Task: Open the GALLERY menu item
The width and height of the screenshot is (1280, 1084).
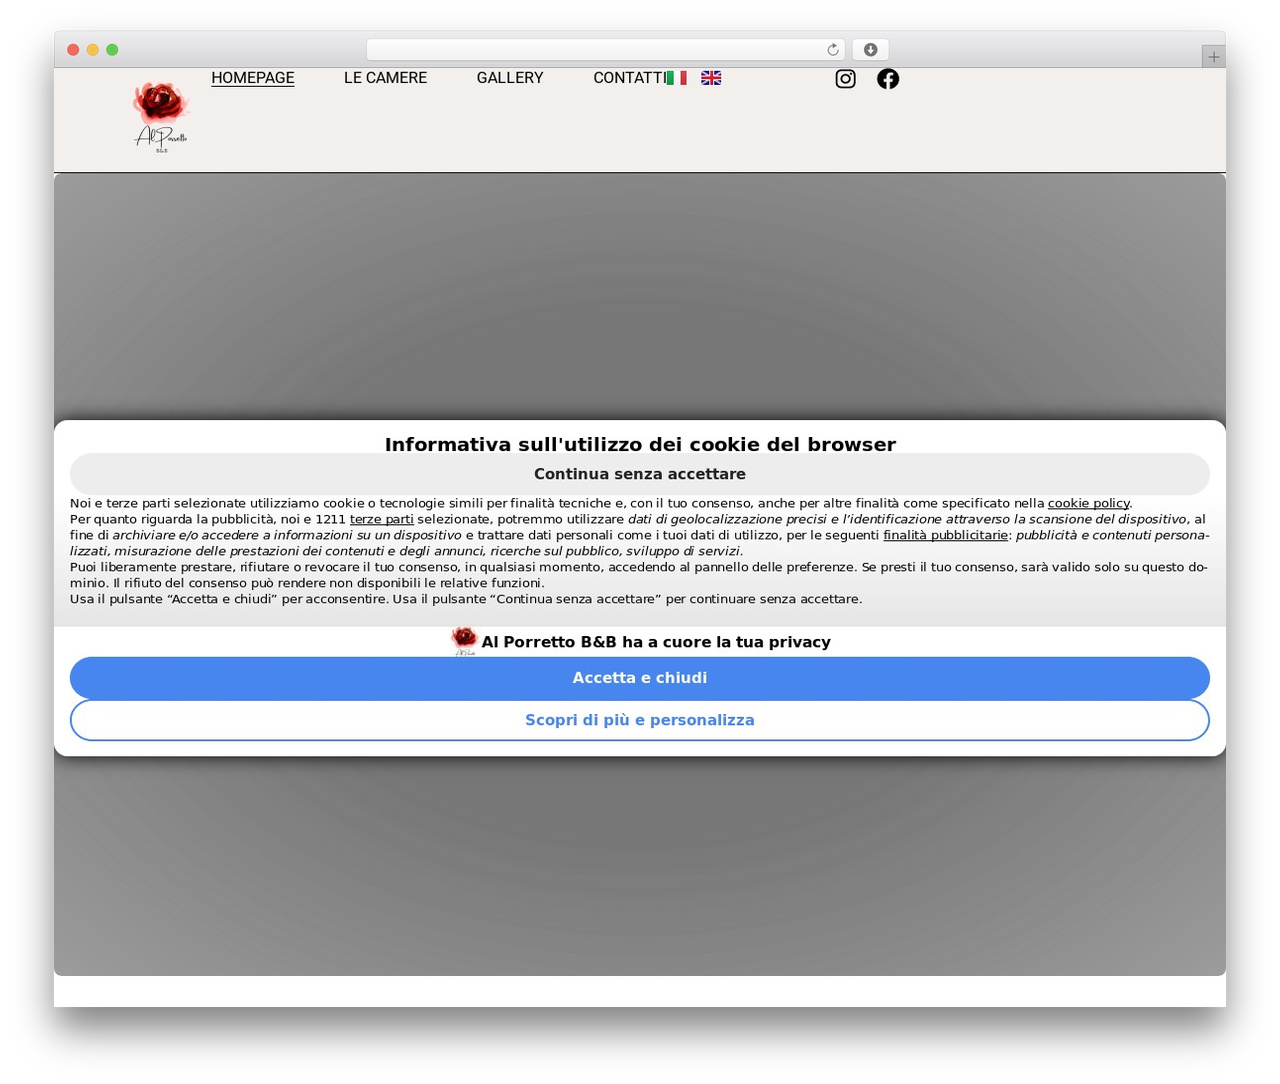Action: [x=510, y=78]
